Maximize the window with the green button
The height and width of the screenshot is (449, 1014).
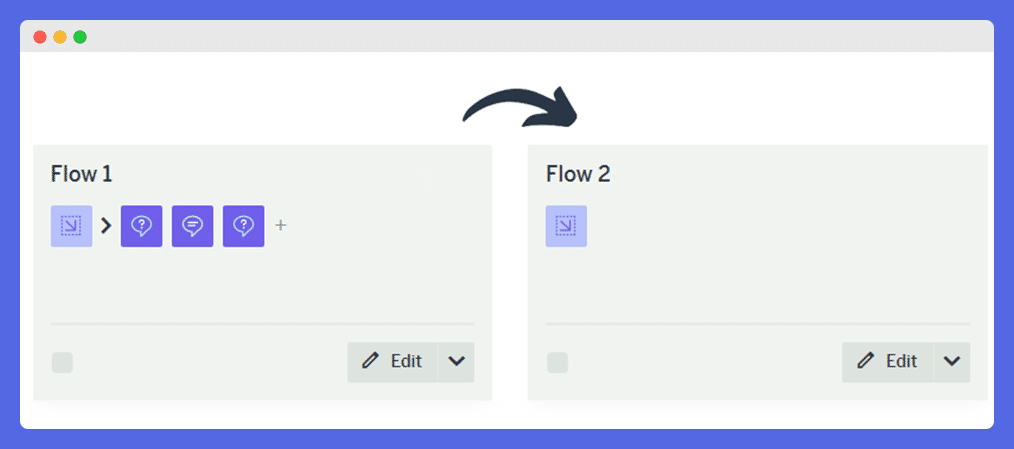[x=80, y=37]
